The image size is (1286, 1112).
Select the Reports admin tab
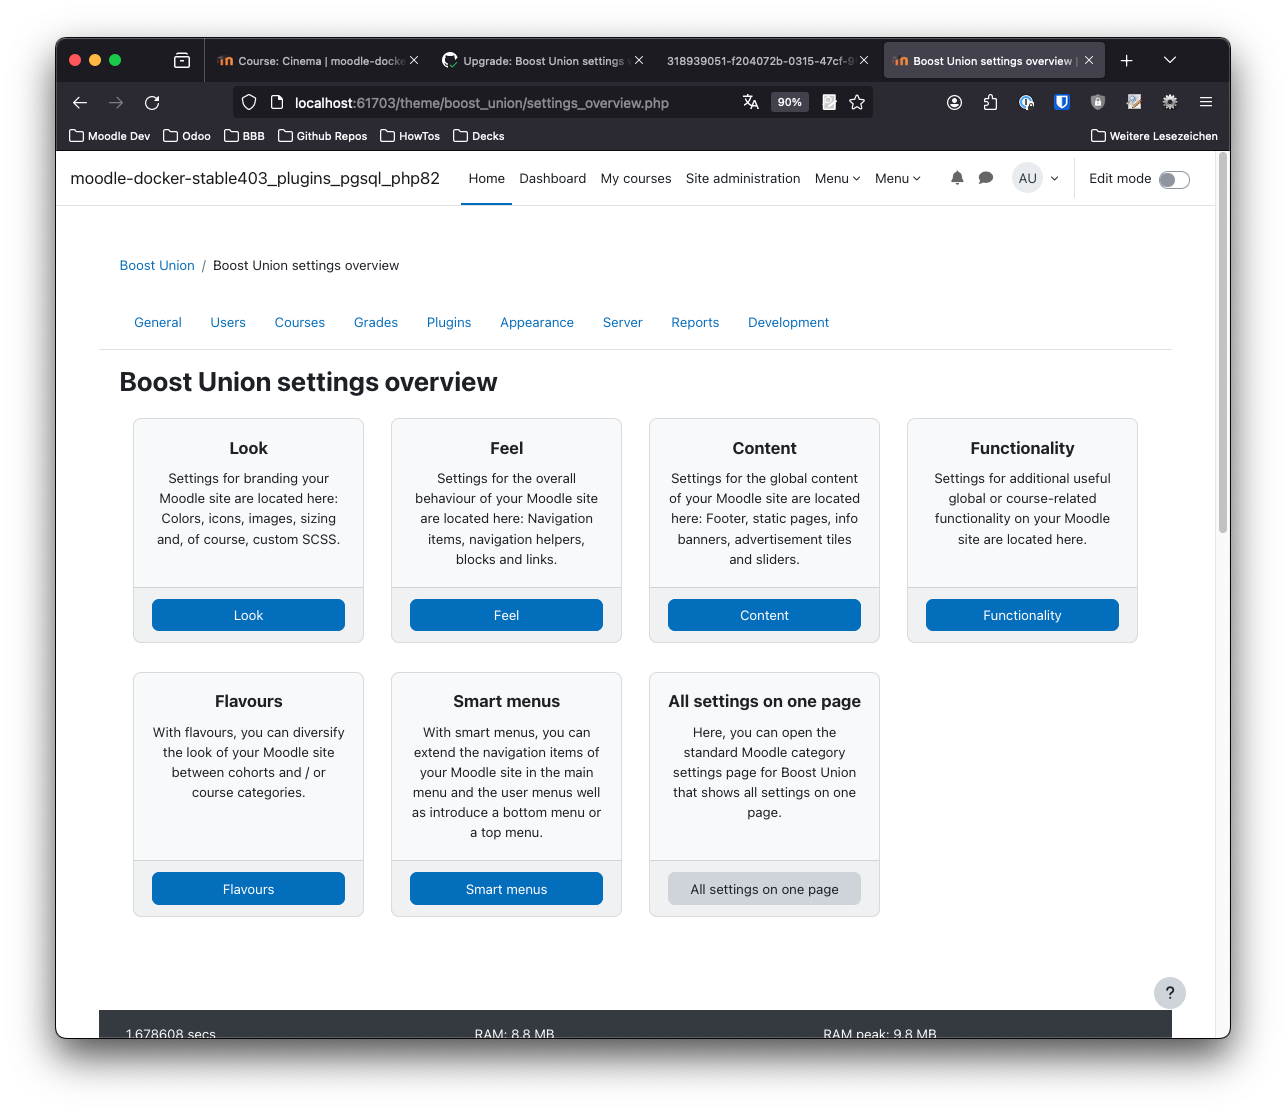coord(695,322)
